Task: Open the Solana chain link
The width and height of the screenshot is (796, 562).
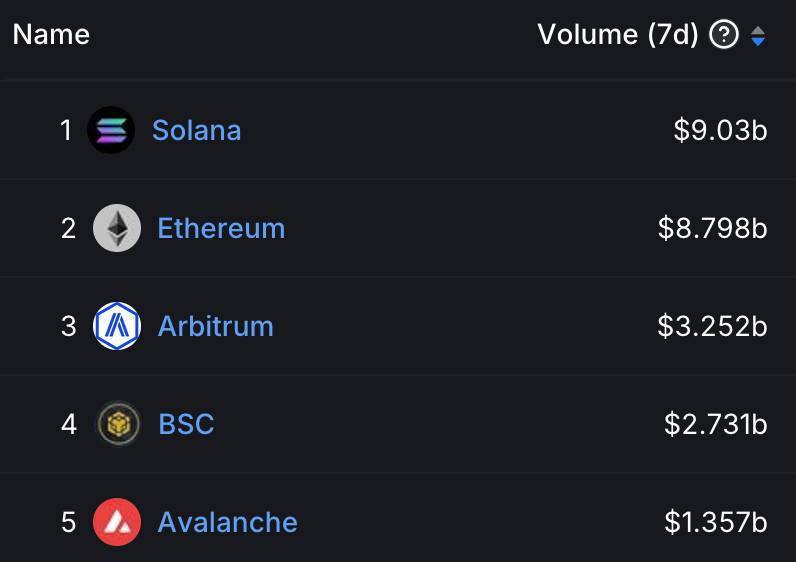Action: coord(196,130)
